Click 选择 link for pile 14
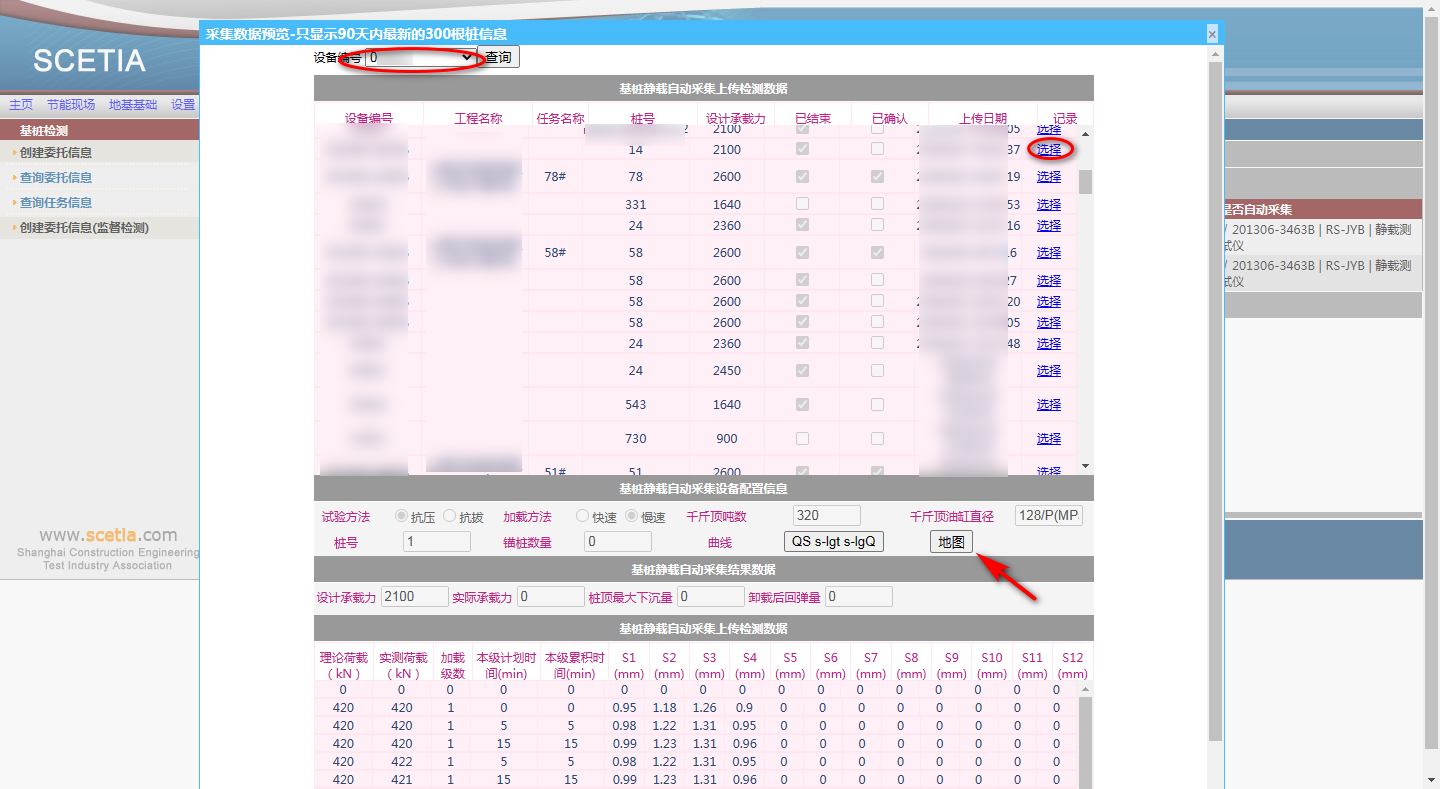1440x789 pixels. click(x=1048, y=150)
